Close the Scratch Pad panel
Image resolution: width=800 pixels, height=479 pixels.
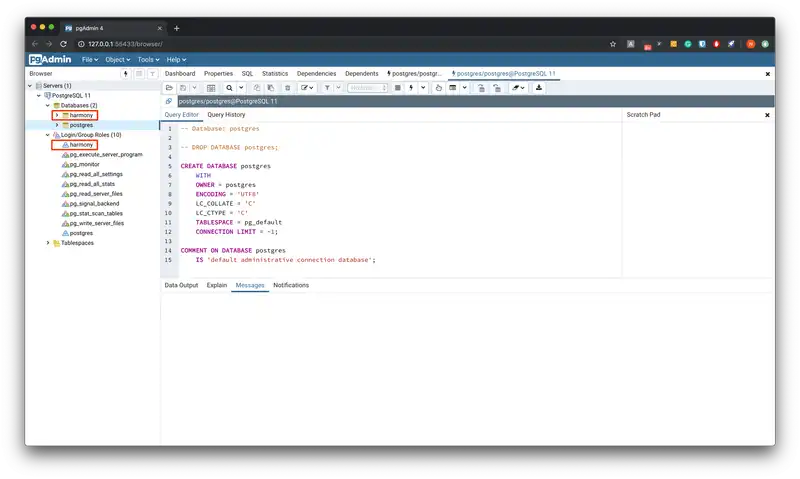(x=767, y=115)
